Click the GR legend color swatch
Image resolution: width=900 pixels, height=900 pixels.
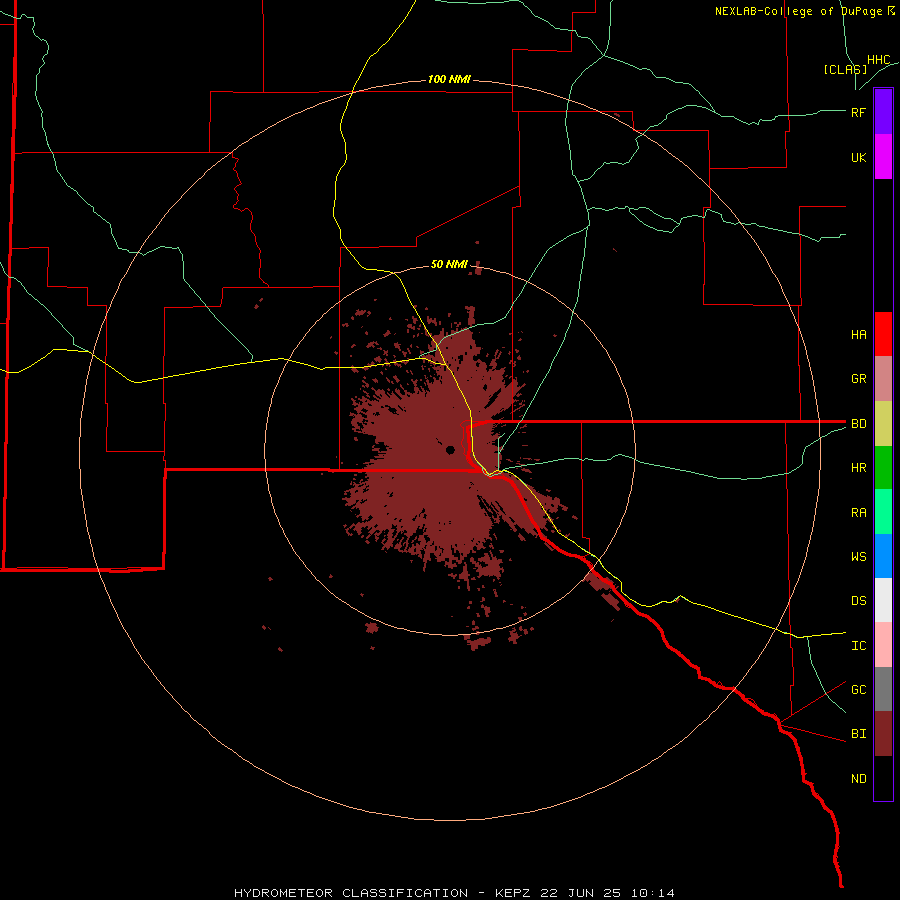883,378
